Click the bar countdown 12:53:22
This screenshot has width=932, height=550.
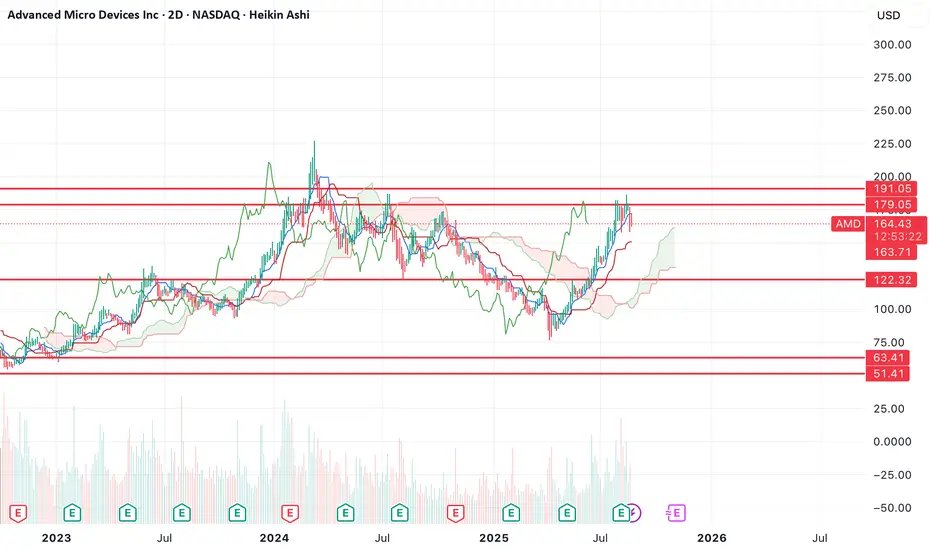tap(896, 237)
